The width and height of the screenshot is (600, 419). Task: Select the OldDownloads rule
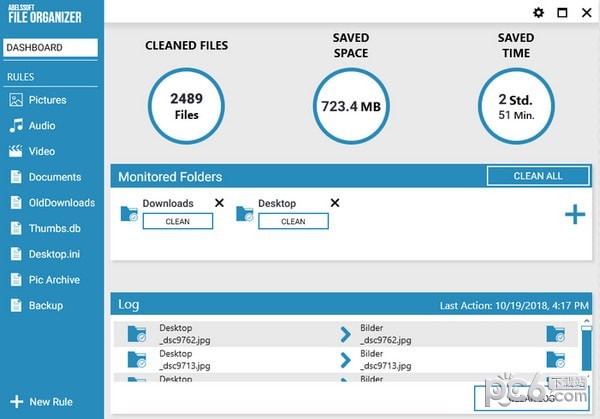coord(61,203)
